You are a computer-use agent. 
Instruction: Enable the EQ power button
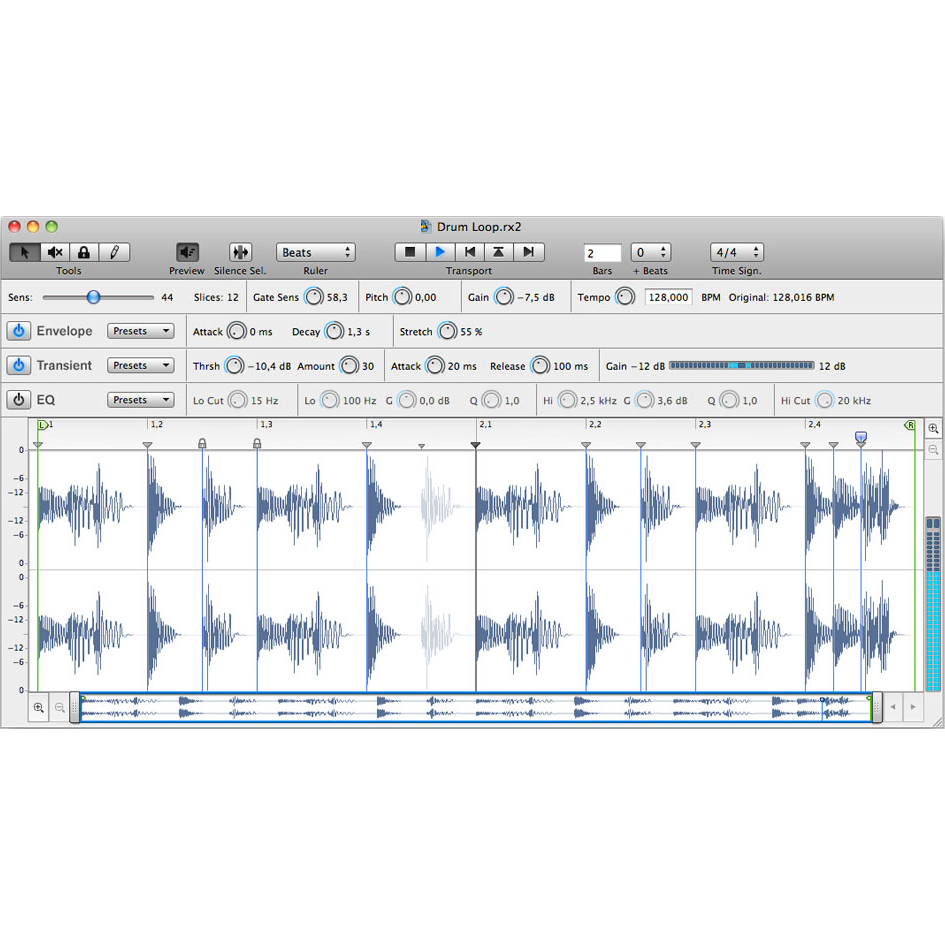tap(18, 400)
